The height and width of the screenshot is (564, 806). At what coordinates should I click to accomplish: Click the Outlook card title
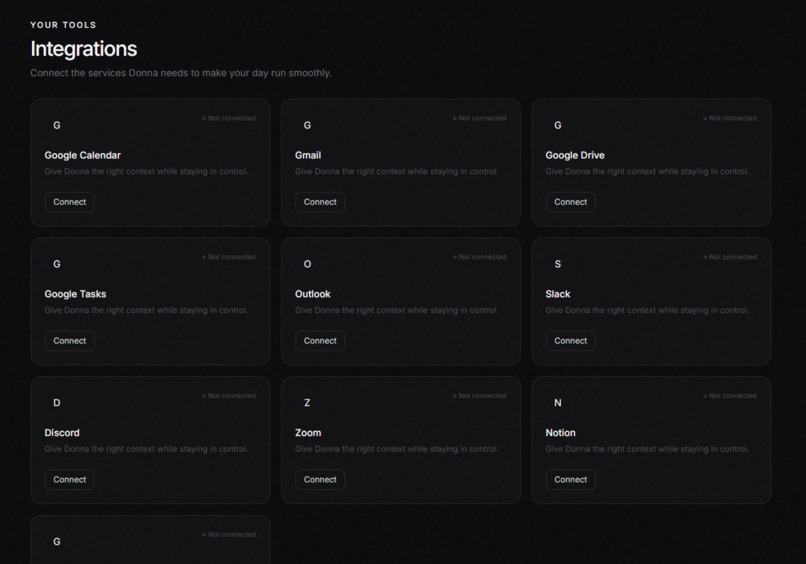313,294
